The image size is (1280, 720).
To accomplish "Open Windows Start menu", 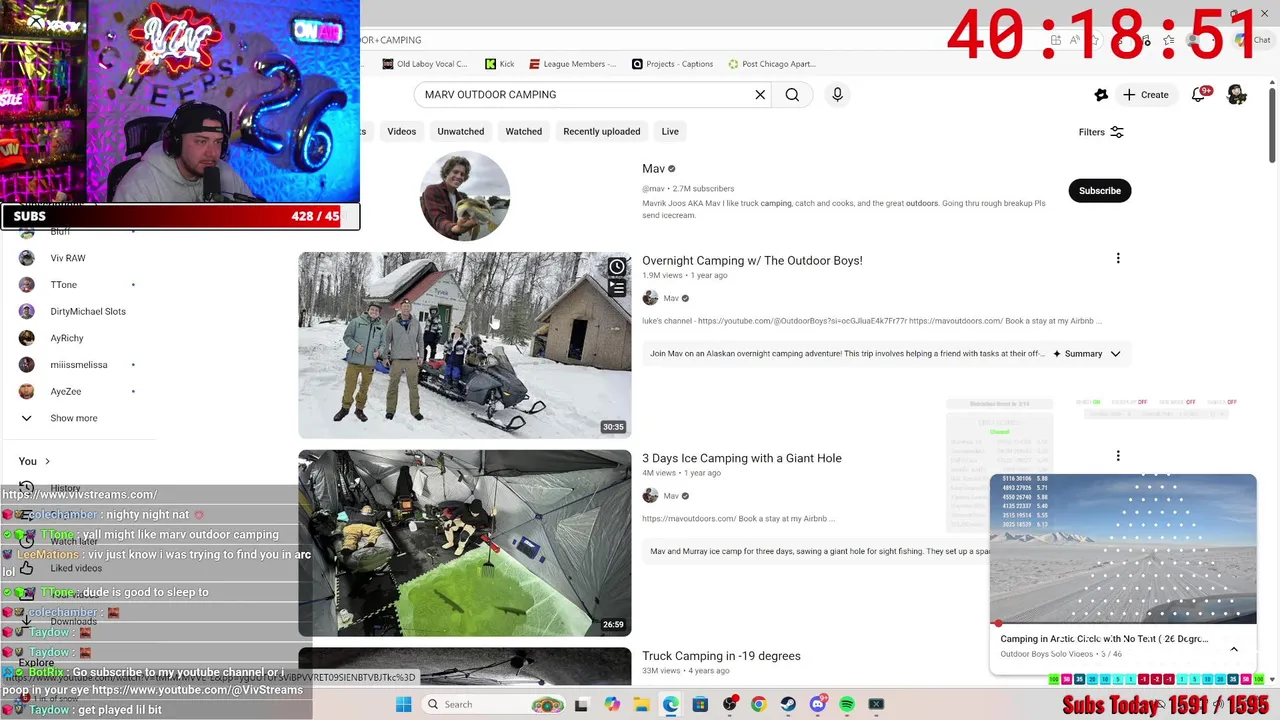I will coord(403,704).
